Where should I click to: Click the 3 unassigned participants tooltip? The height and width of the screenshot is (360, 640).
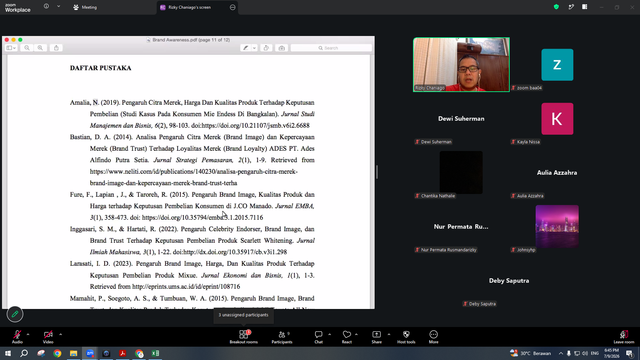(243, 315)
